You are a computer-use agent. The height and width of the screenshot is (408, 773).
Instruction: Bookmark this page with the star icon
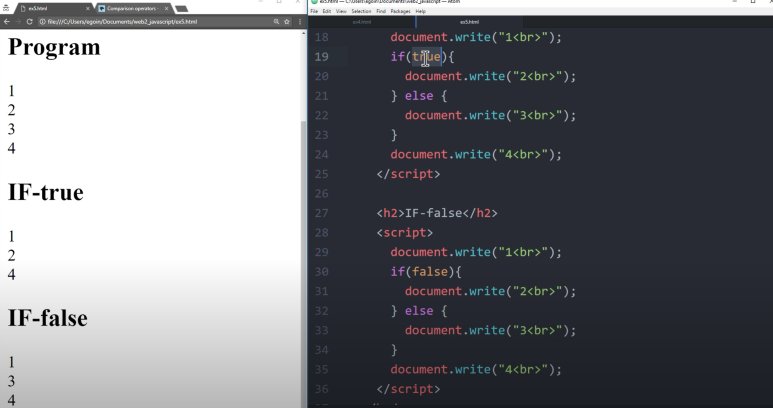tap(287, 22)
